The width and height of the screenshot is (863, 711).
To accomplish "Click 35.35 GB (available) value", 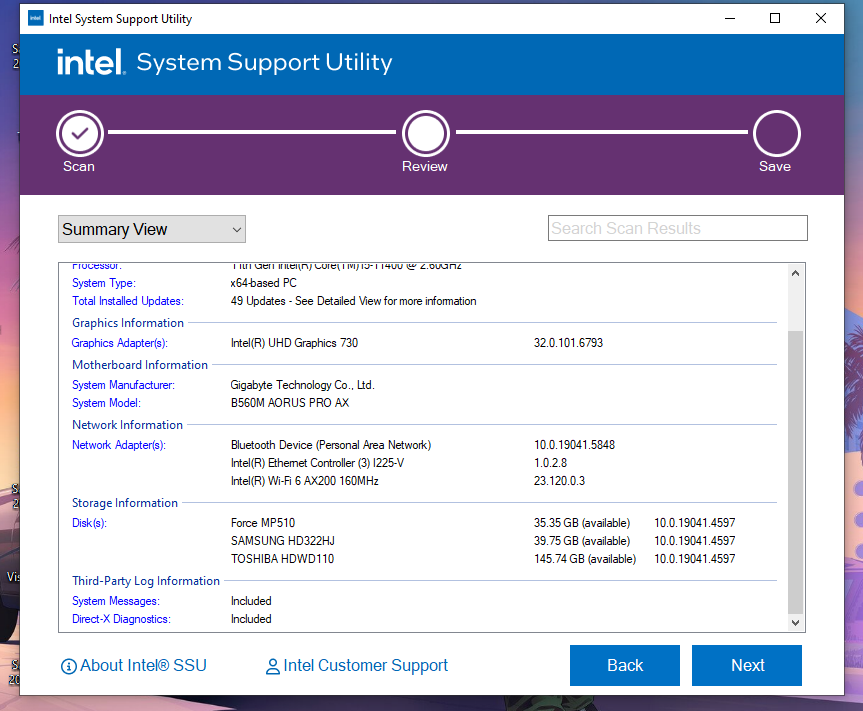I will point(582,523).
